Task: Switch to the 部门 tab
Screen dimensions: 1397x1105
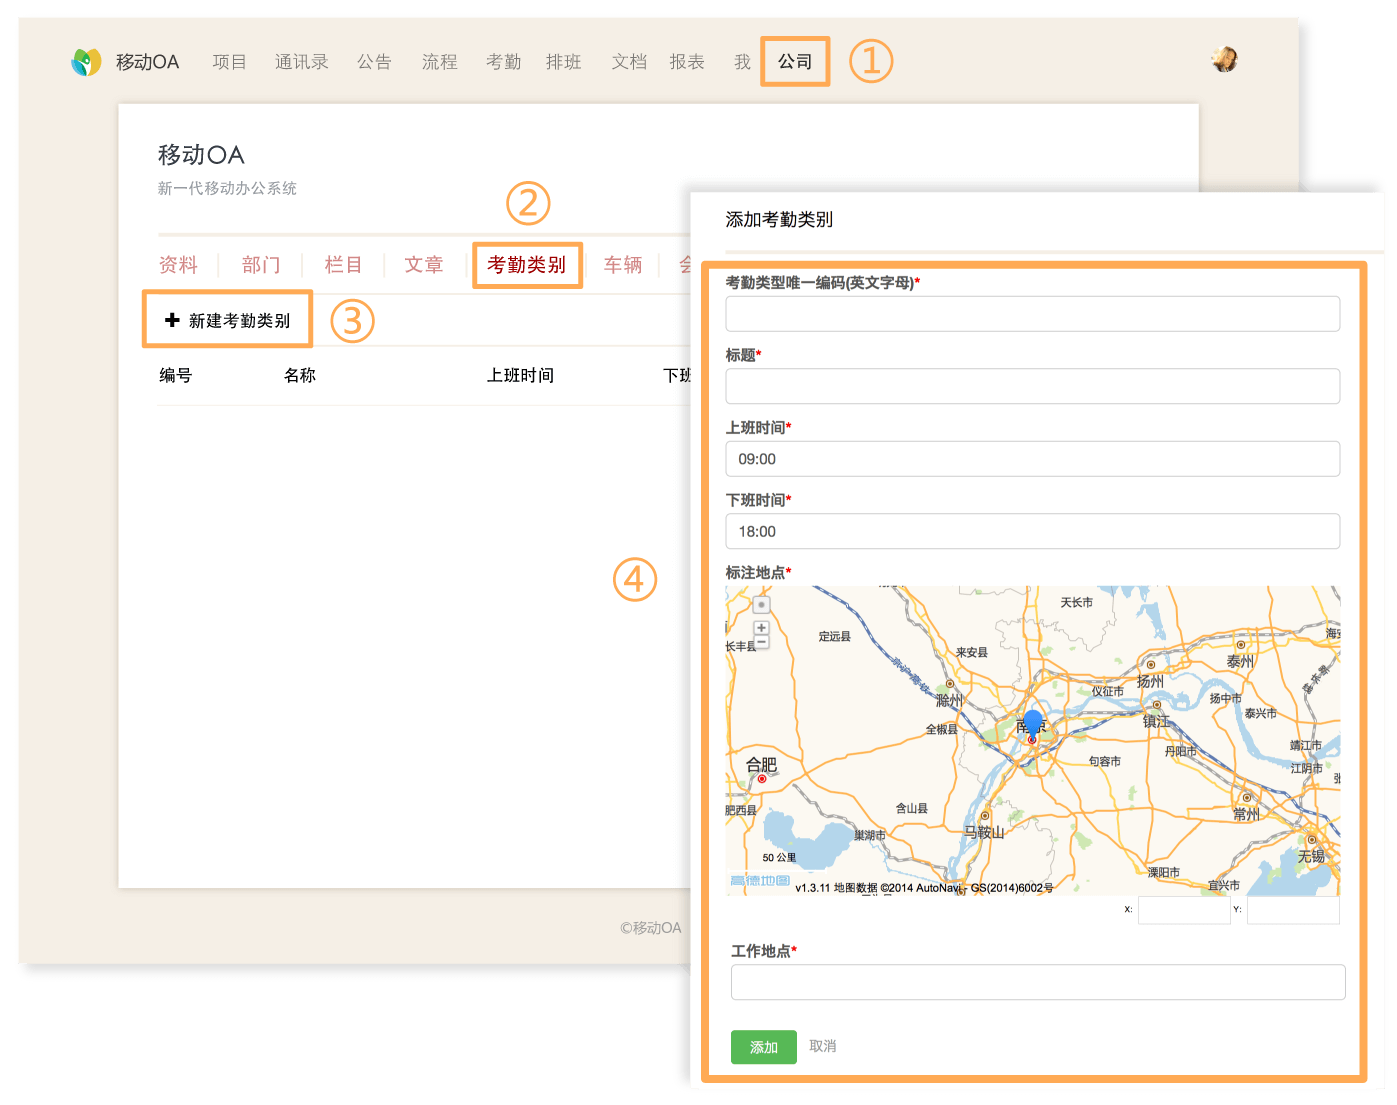Action: 261,265
